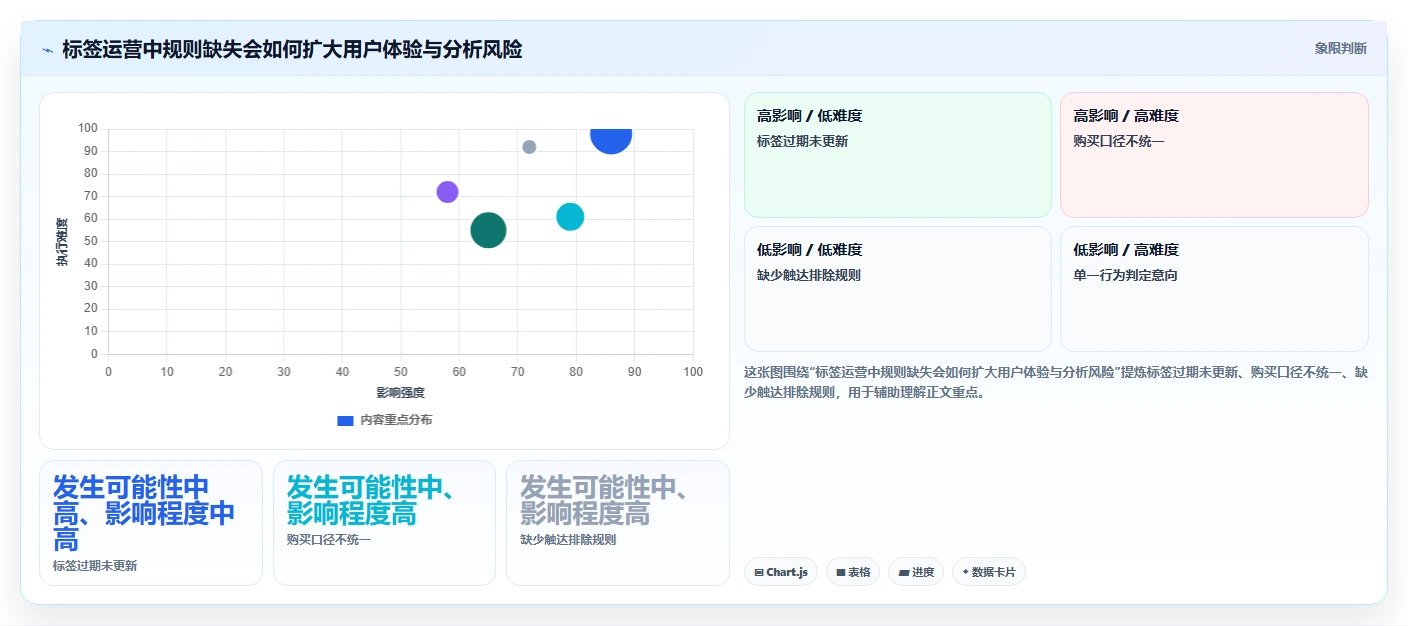This screenshot has height=626, width=1408.
Task: Click the y-axis tick label 100
Action: pyautogui.click(x=88, y=128)
